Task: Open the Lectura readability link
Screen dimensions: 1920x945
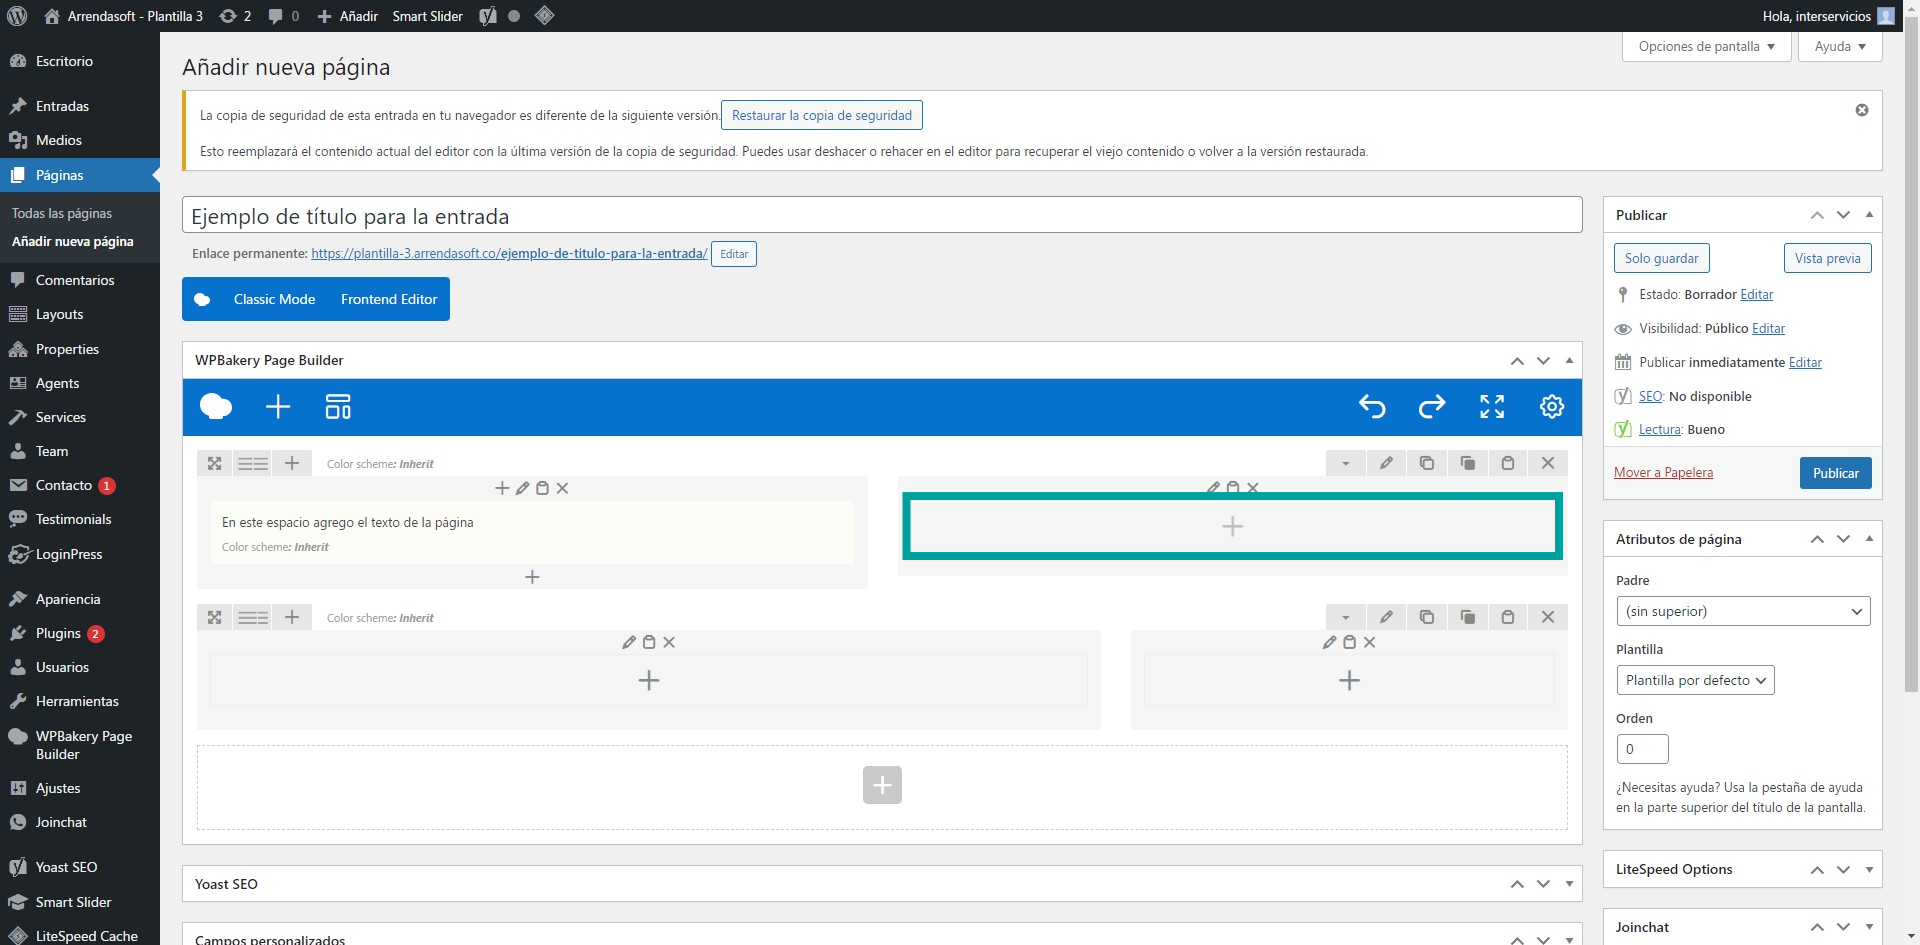Action: click(x=1660, y=429)
